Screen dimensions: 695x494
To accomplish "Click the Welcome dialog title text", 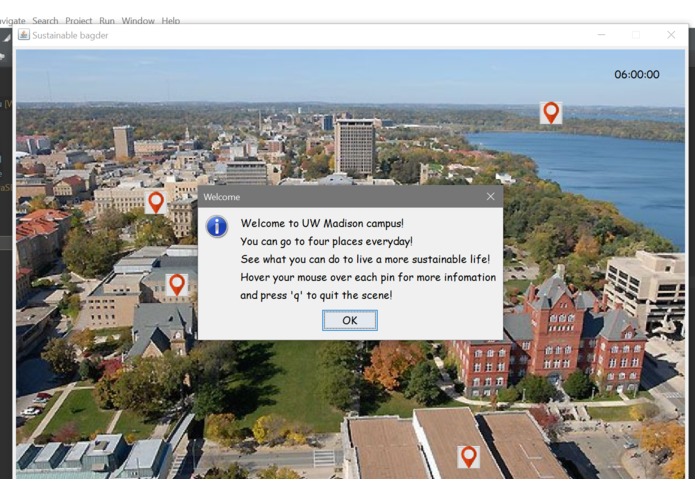I will (222, 197).
